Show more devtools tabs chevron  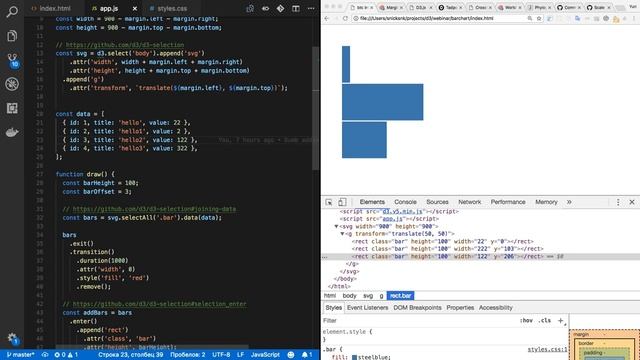569,202
